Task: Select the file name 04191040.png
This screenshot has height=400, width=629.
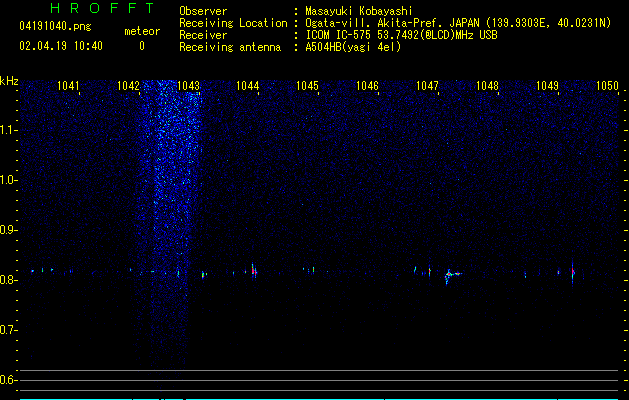Action: tap(55, 27)
